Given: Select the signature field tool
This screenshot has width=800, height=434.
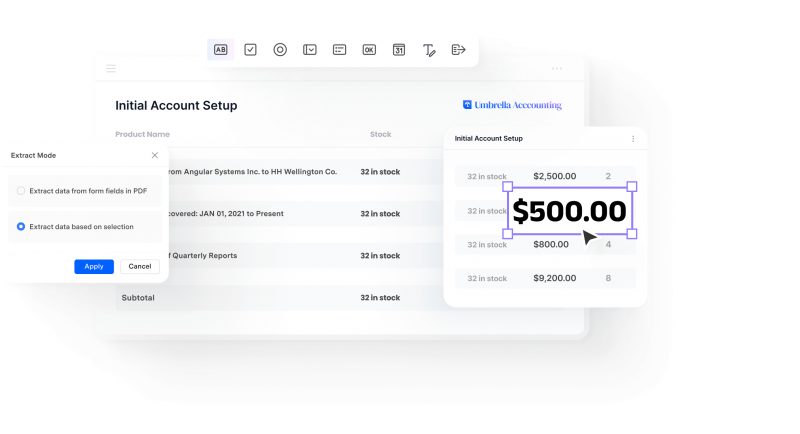Looking at the screenshot, I should coord(429,50).
